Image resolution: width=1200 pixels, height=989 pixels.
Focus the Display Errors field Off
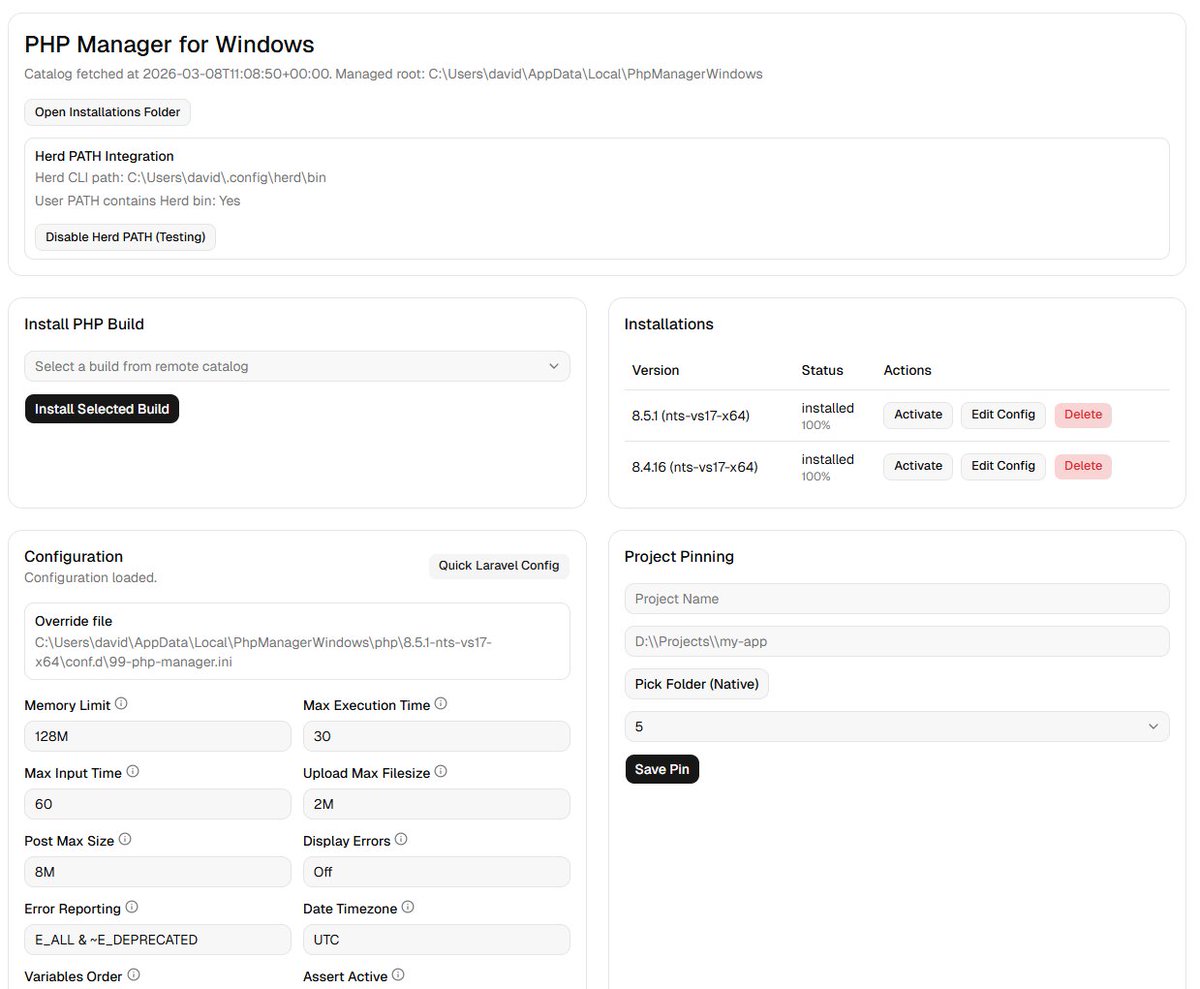pyautogui.click(x=436, y=872)
